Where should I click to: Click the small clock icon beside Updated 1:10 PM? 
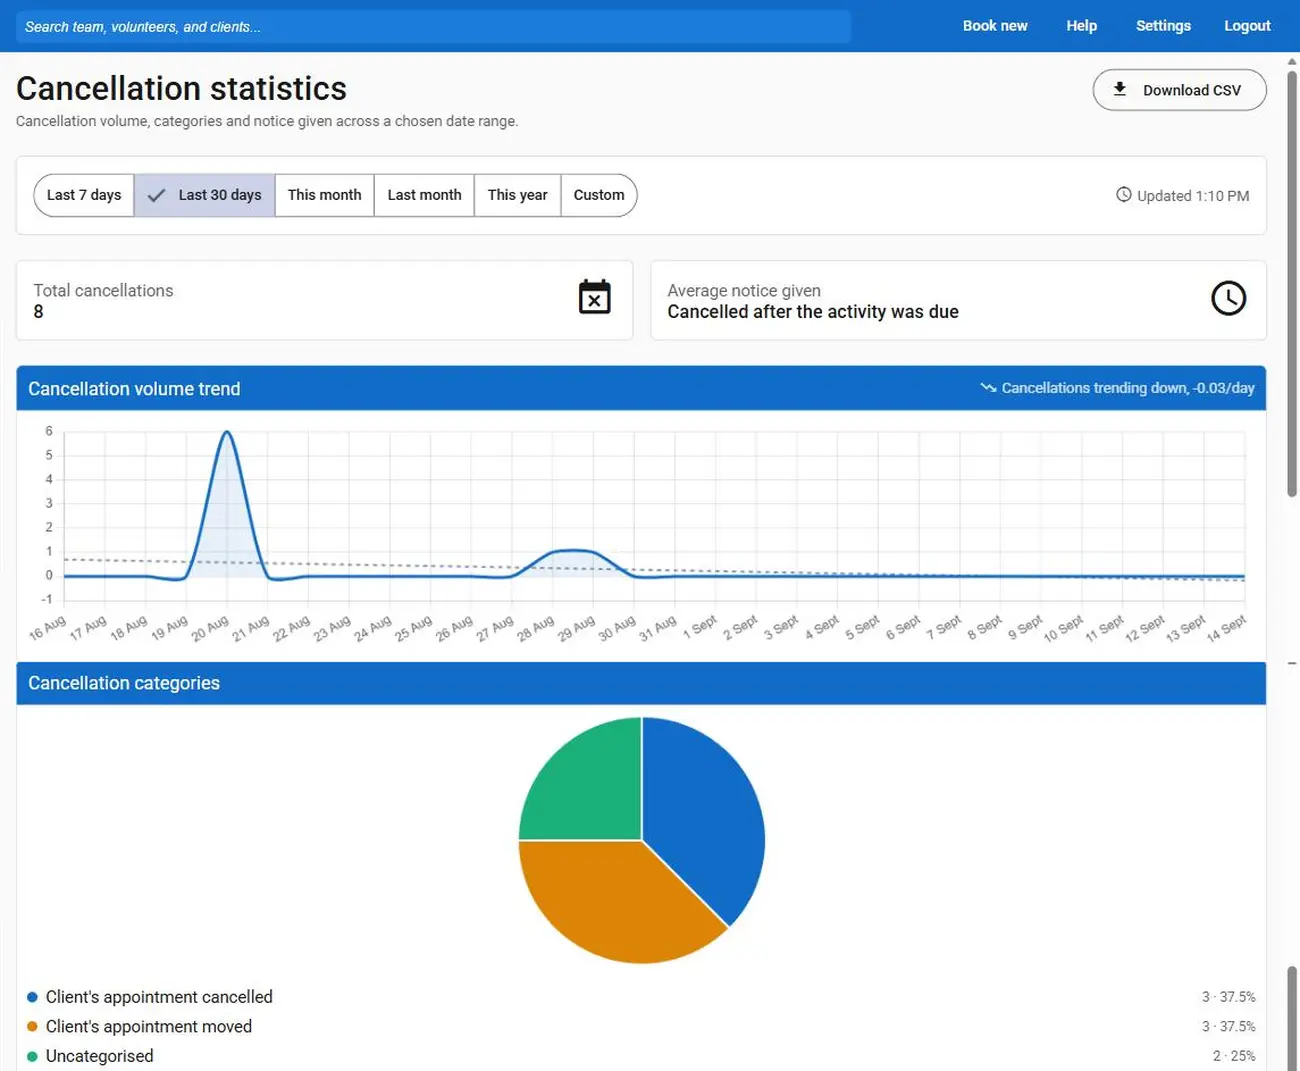tap(1124, 195)
